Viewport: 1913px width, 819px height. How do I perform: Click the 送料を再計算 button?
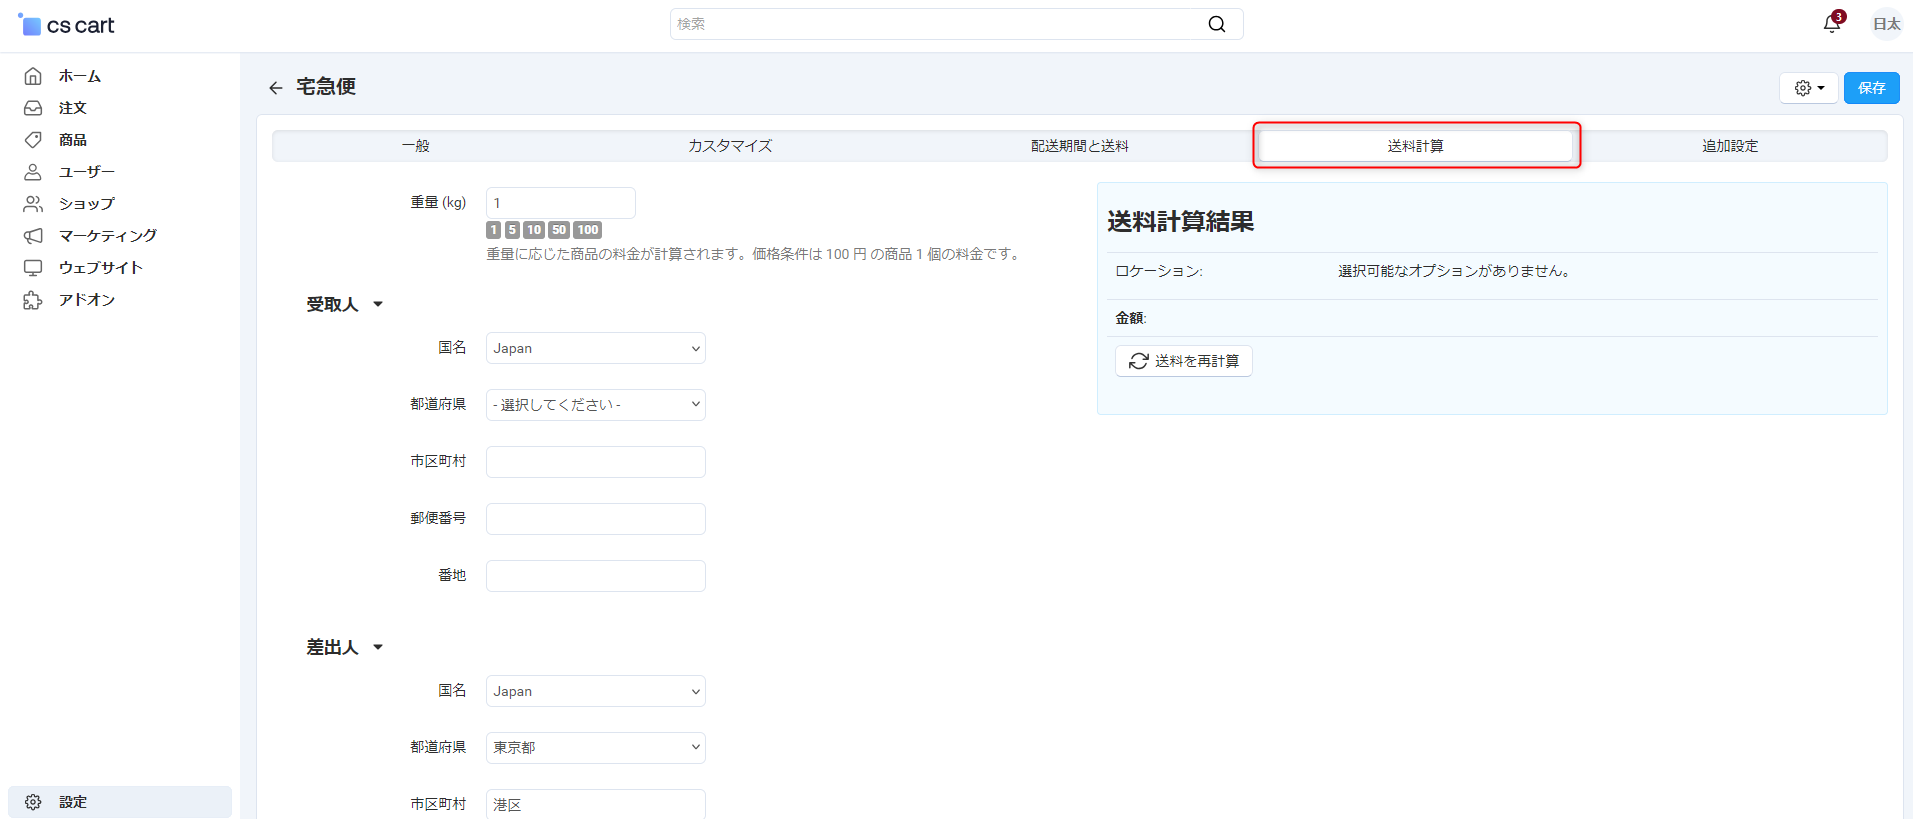(x=1184, y=361)
